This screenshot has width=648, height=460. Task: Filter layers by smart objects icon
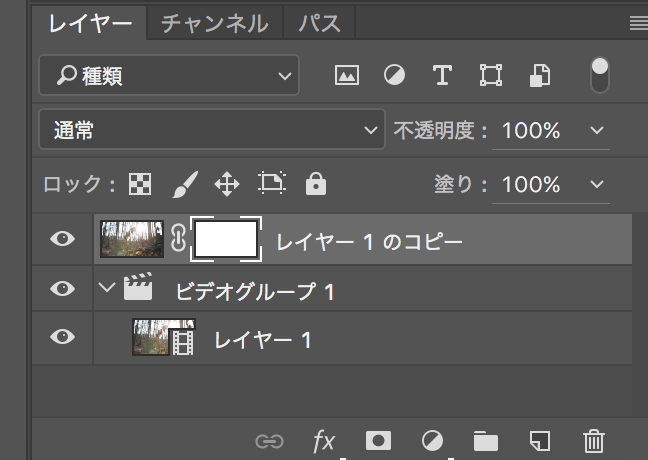540,75
